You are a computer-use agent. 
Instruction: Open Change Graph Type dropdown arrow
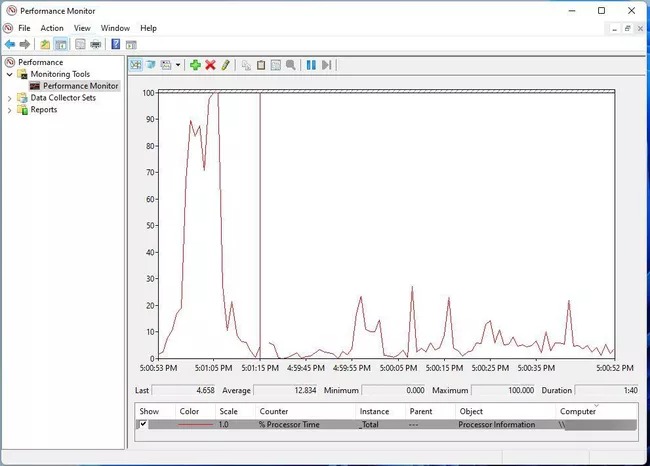point(178,65)
